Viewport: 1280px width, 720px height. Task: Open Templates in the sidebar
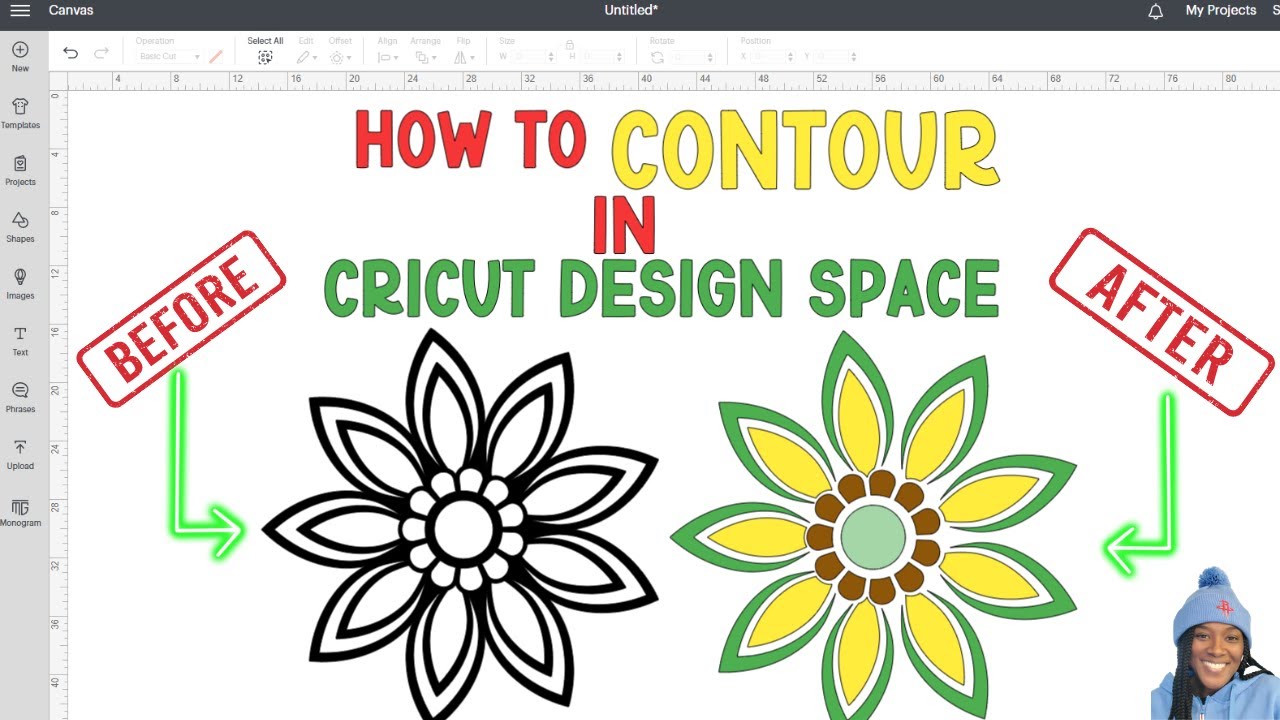coord(20,113)
